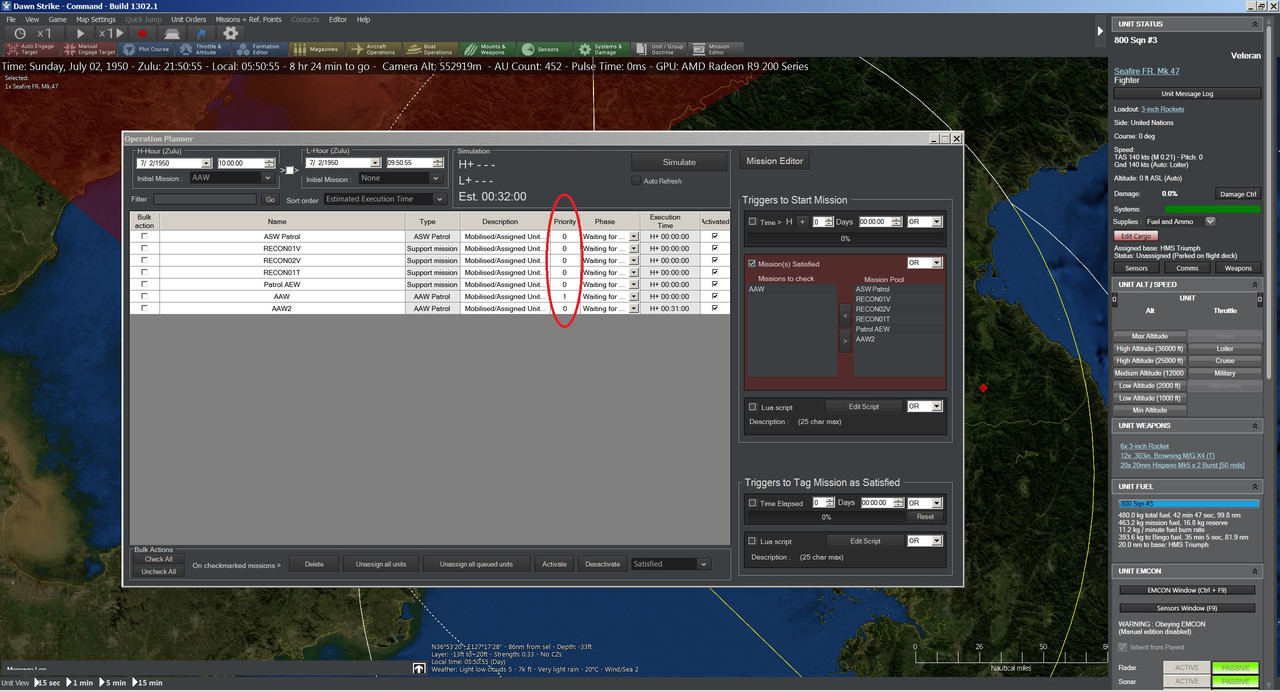Screen dimensions: 1280x692
Task: Click the Deactivate button
Action: click(x=602, y=564)
